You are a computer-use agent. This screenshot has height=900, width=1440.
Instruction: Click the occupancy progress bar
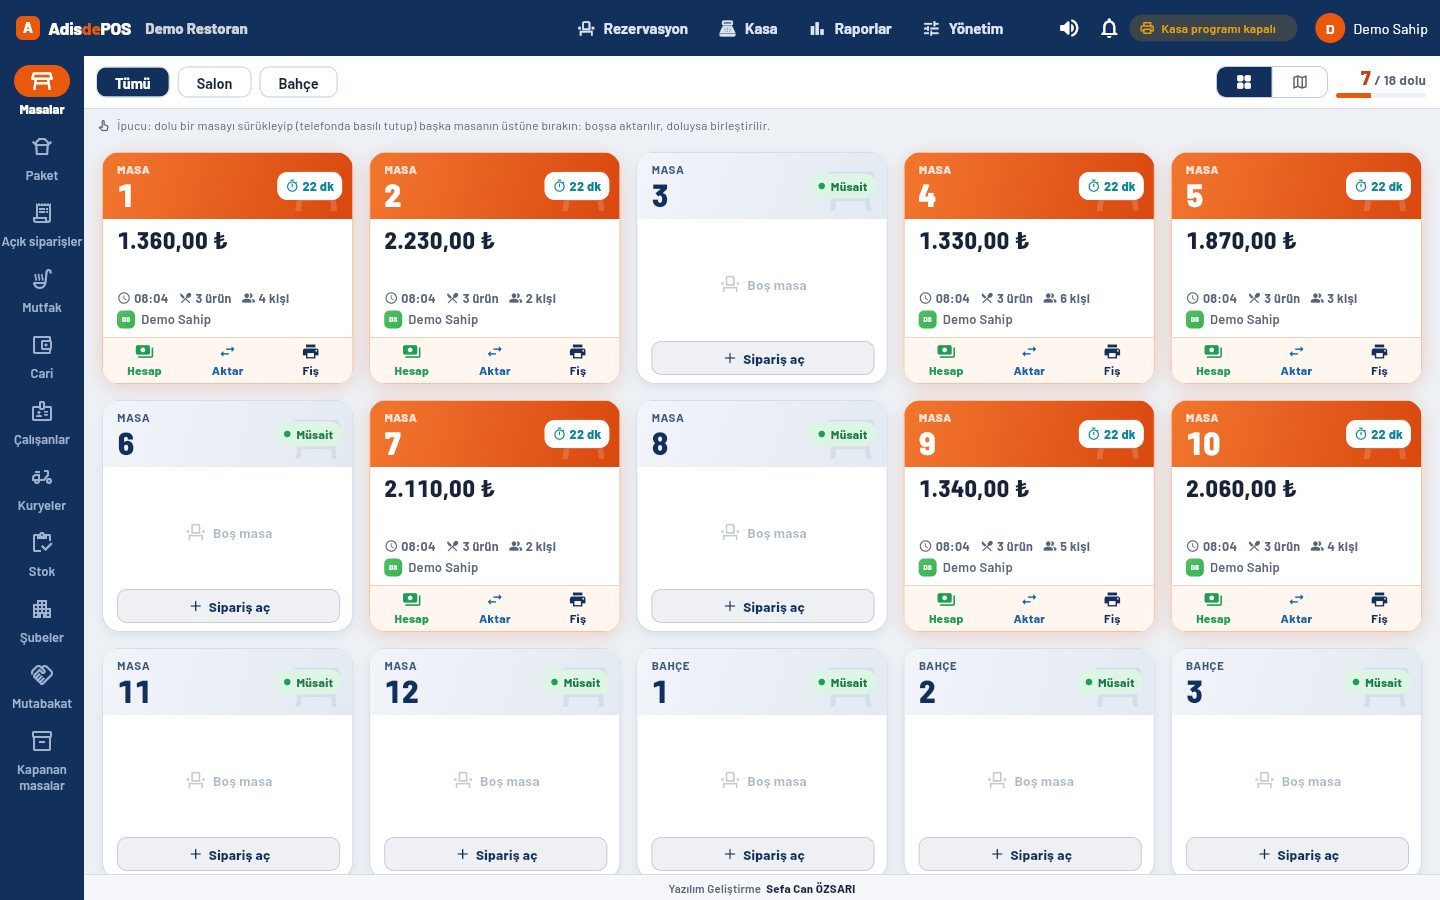point(1381,95)
